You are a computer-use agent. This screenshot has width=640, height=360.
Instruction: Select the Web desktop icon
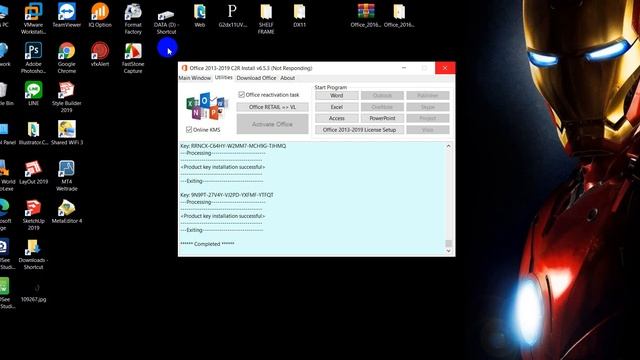coord(200,15)
